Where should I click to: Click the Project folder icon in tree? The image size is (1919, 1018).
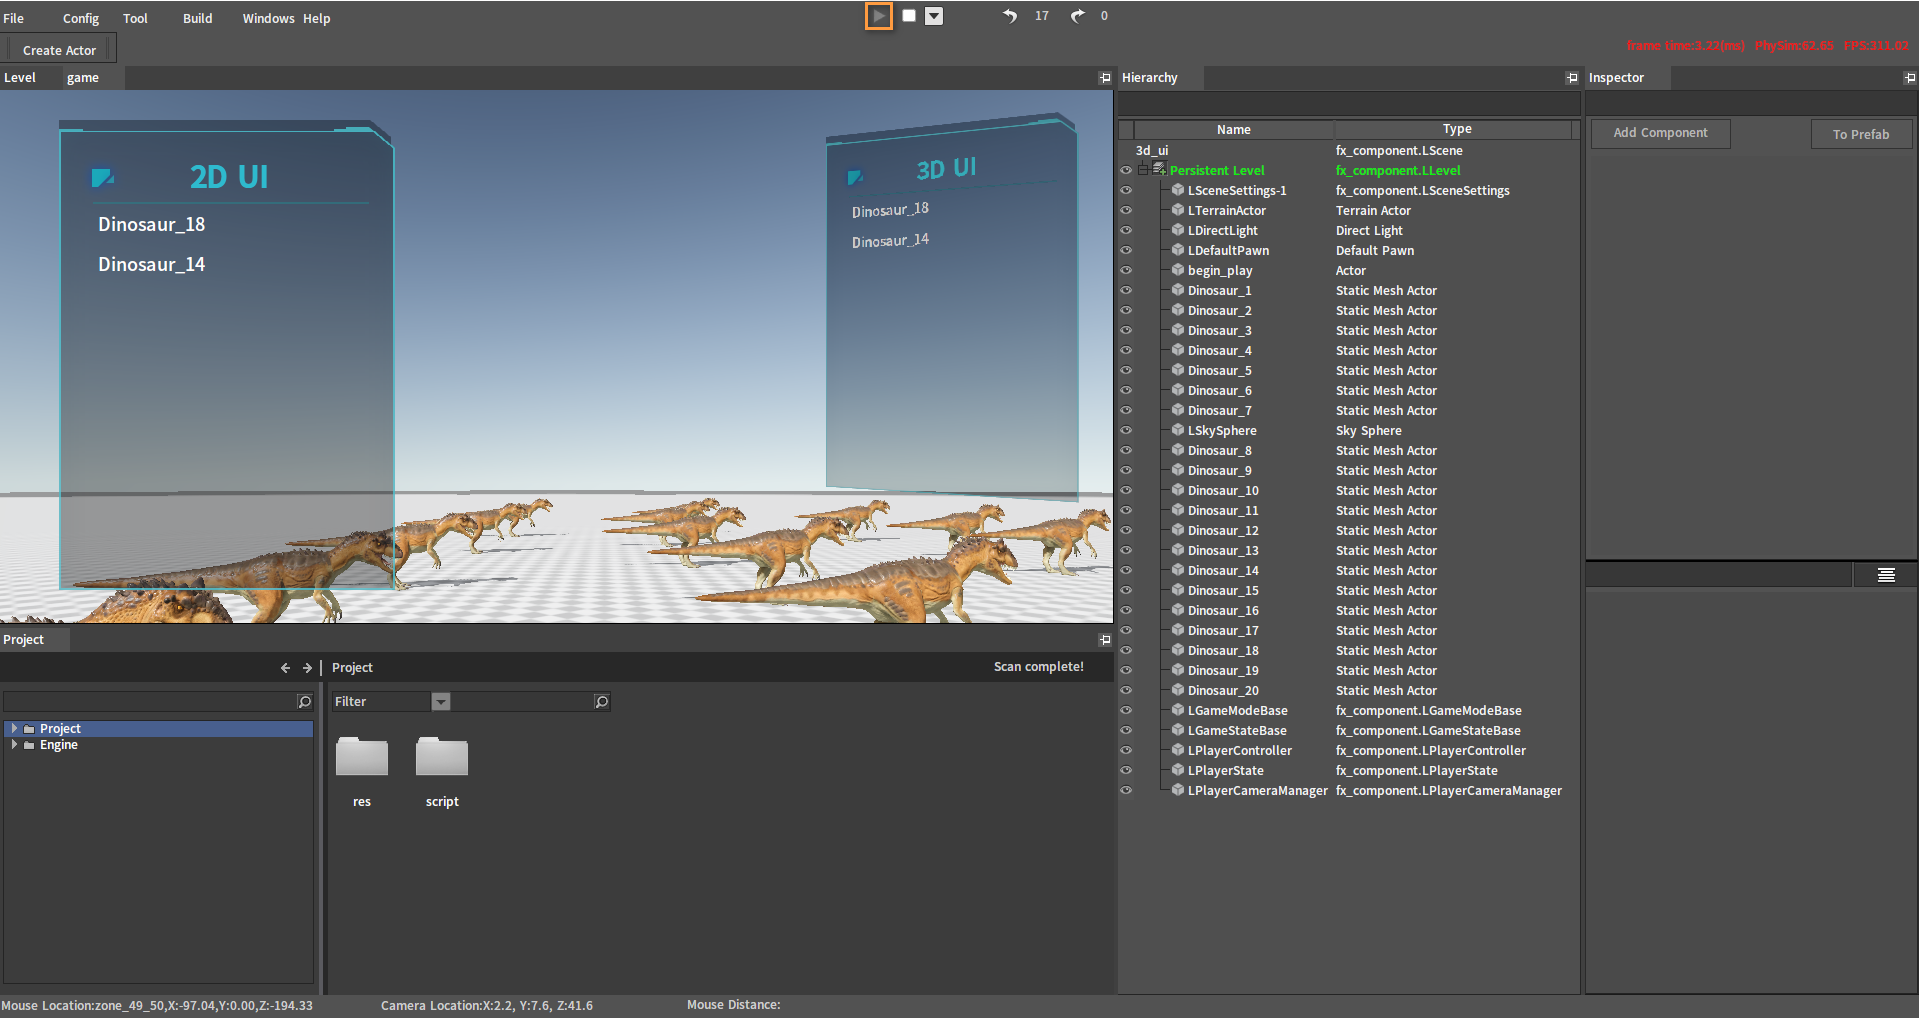tap(29, 729)
